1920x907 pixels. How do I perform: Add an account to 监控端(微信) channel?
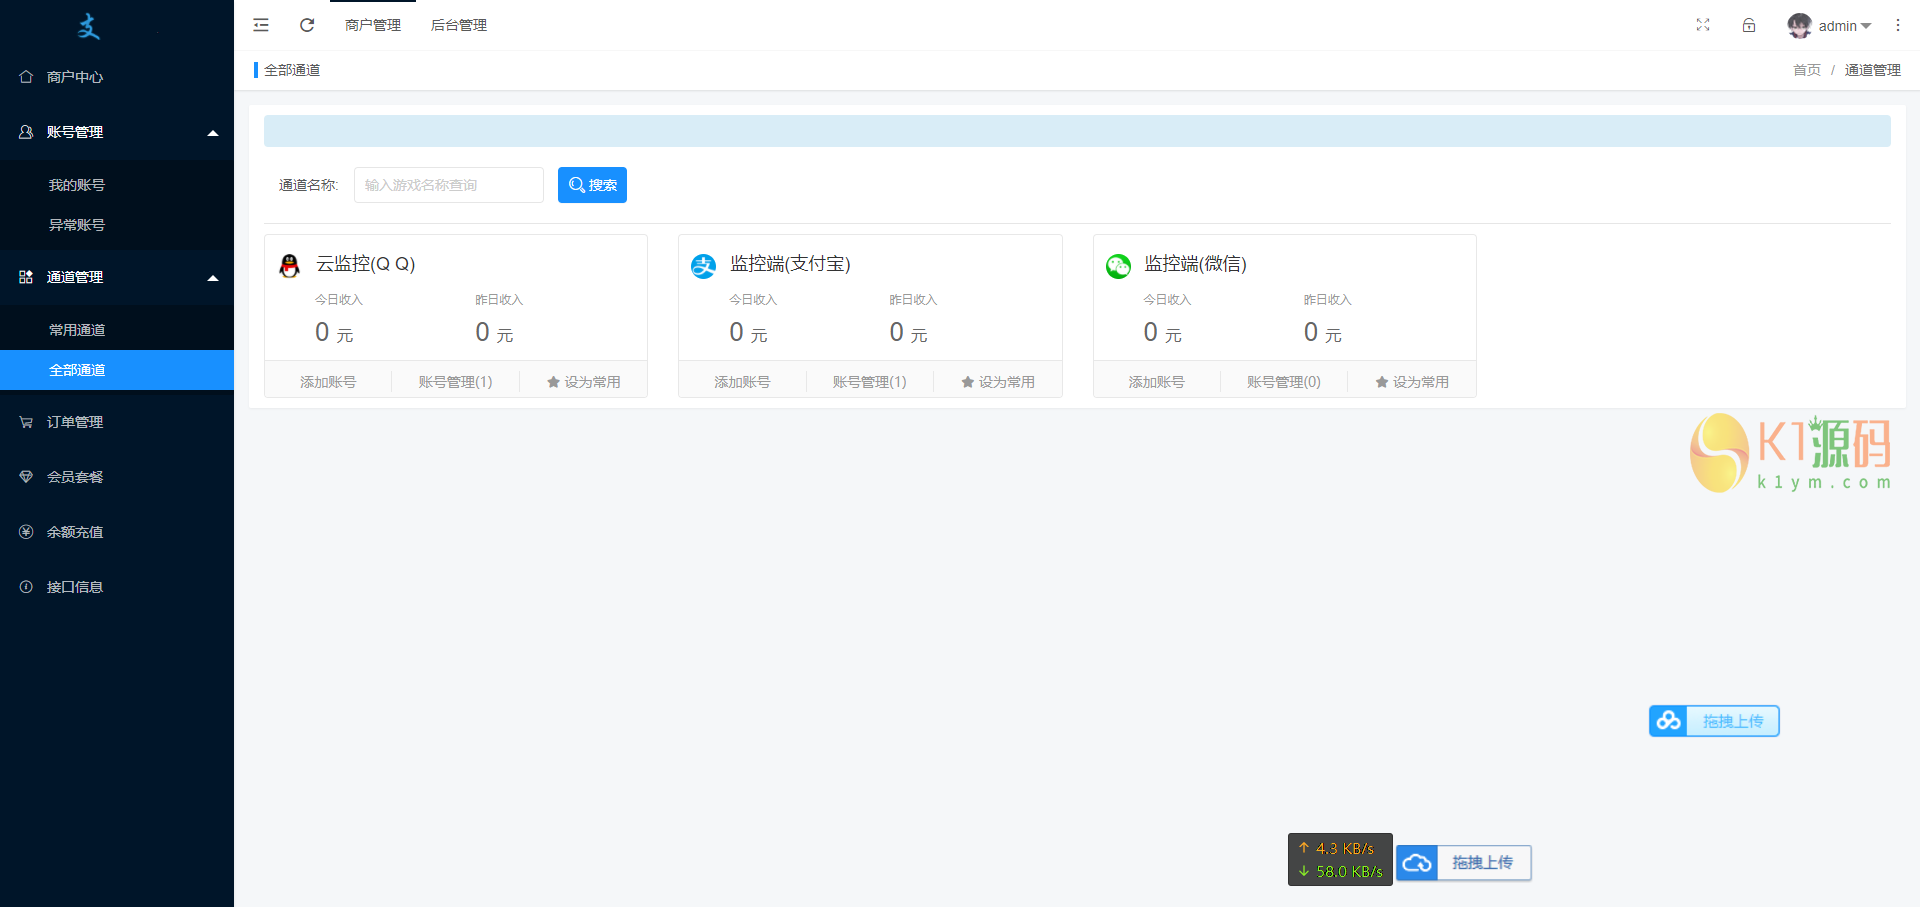click(x=1156, y=382)
